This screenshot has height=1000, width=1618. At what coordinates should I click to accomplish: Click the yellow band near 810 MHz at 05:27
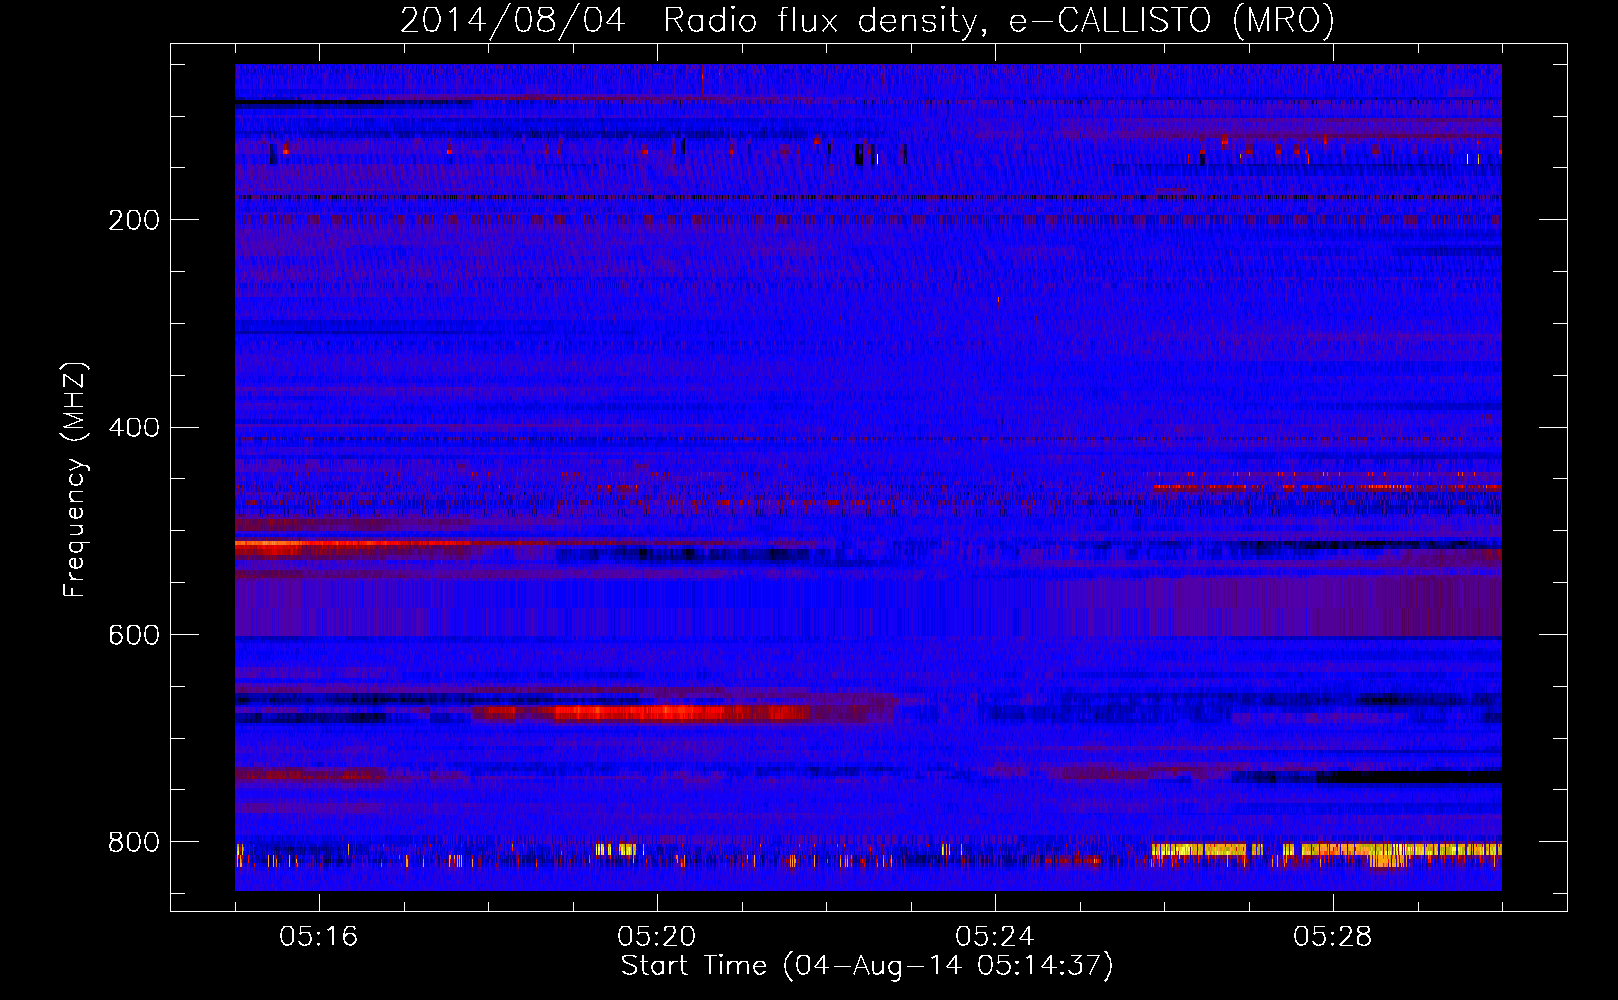coord(1326,850)
